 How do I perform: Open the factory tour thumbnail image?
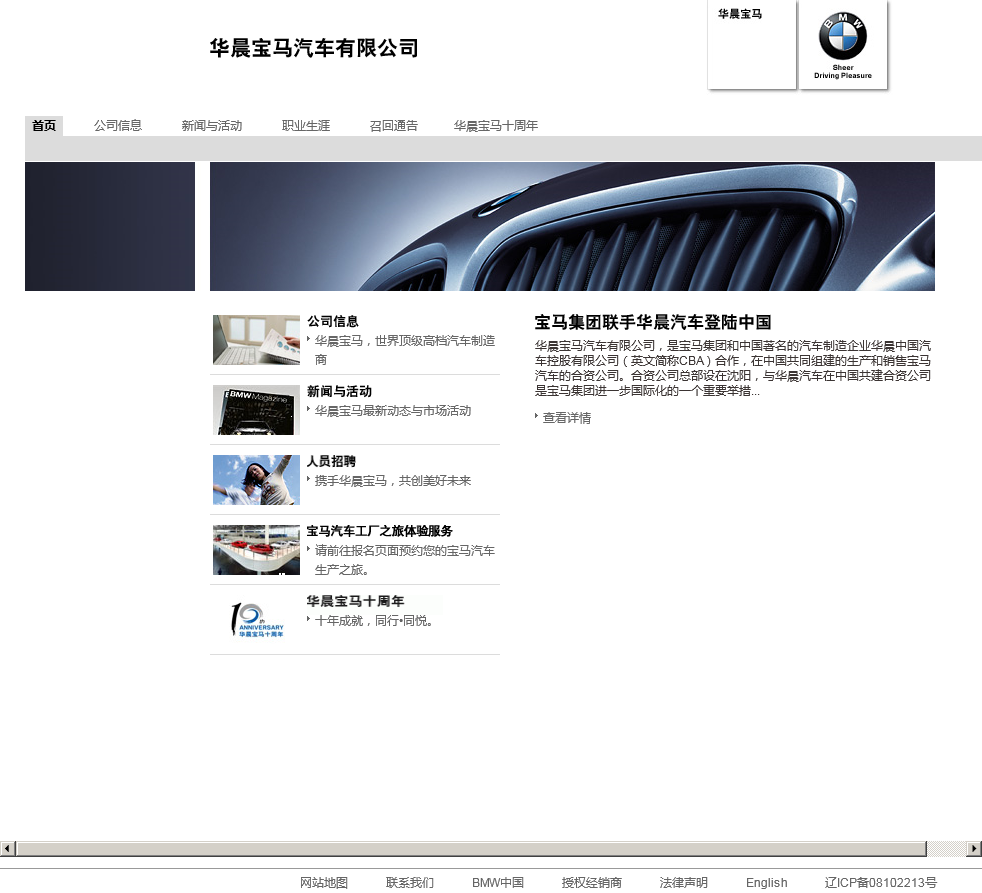point(256,550)
